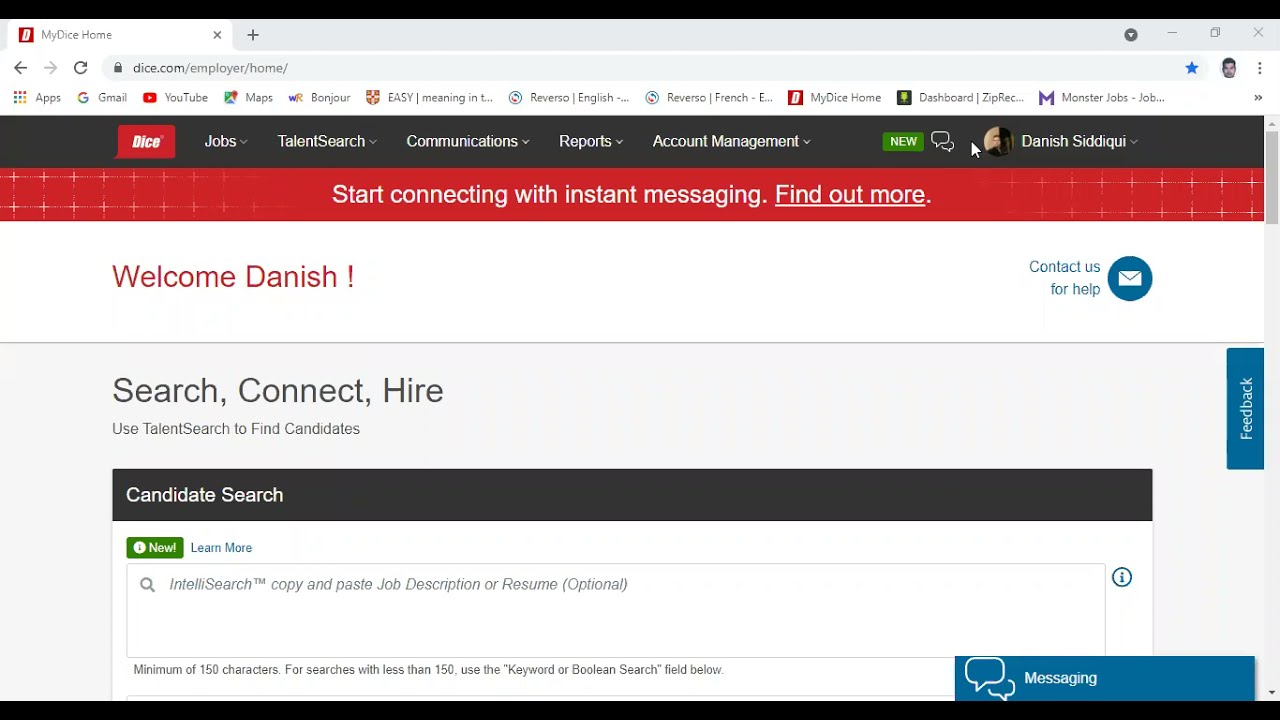Click the address bar URL
The width and height of the screenshot is (1280, 720).
pyautogui.click(x=210, y=68)
